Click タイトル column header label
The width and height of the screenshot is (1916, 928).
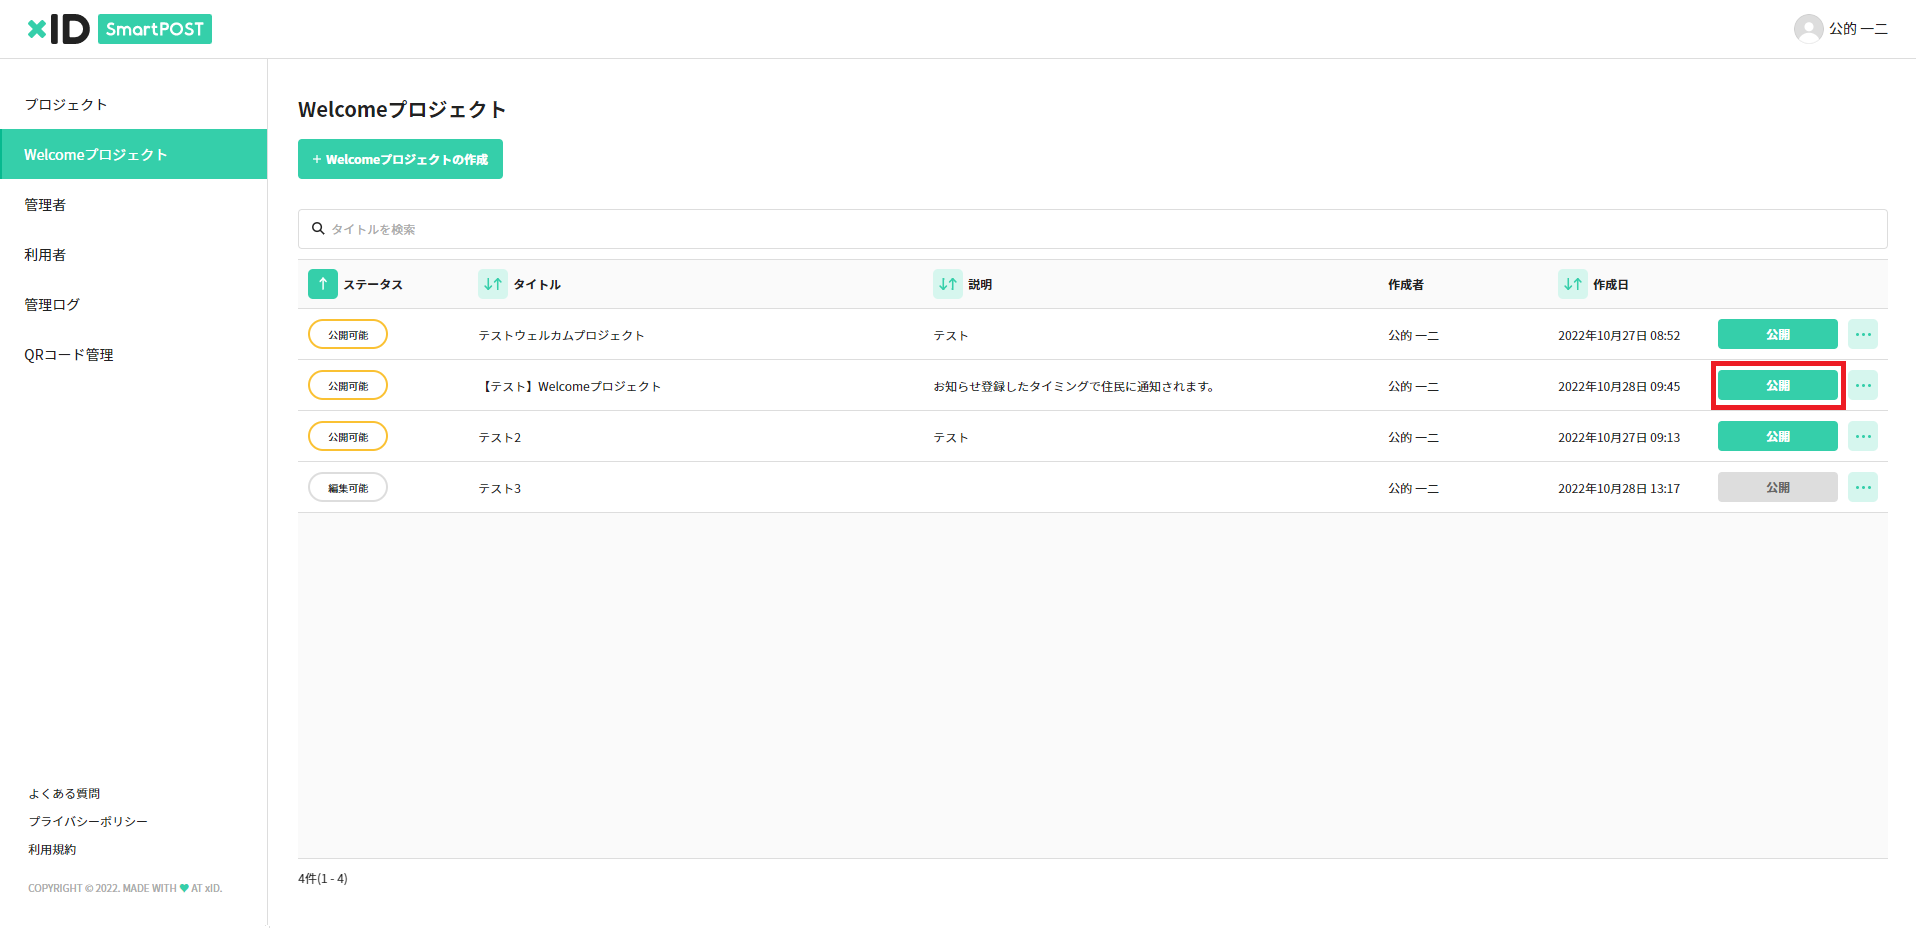pos(537,285)
